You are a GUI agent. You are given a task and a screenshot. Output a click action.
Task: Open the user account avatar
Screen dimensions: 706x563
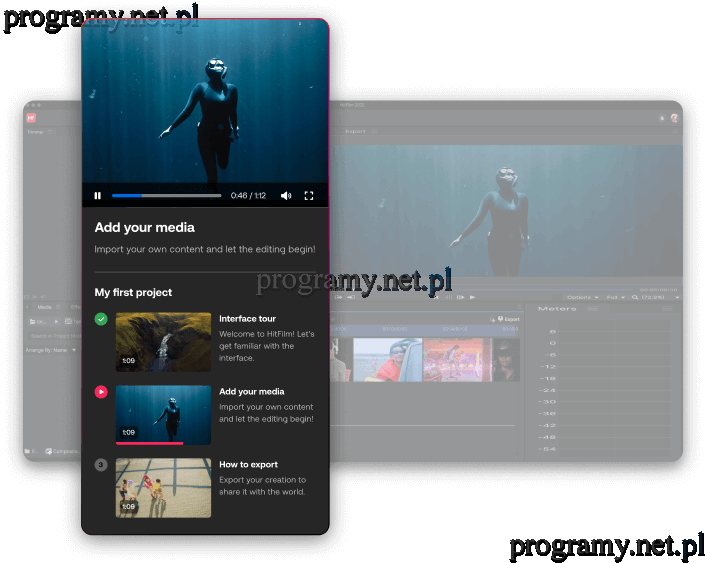tap(674, 117)
